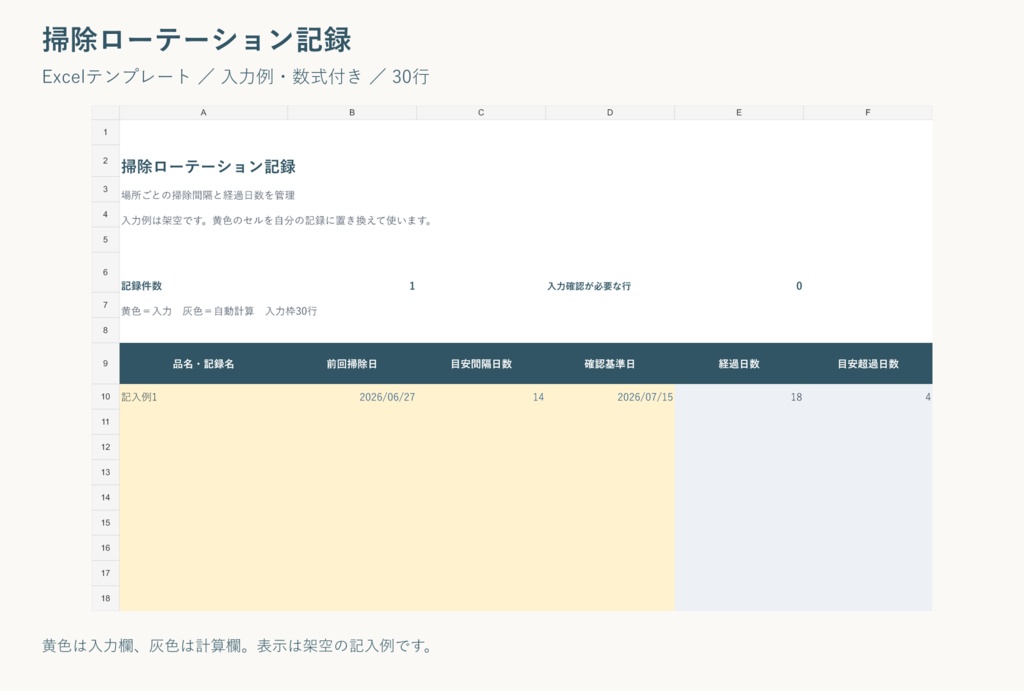1024x691 pixels.
Task: Select row 10 header
Action: [x=105, y=396]
